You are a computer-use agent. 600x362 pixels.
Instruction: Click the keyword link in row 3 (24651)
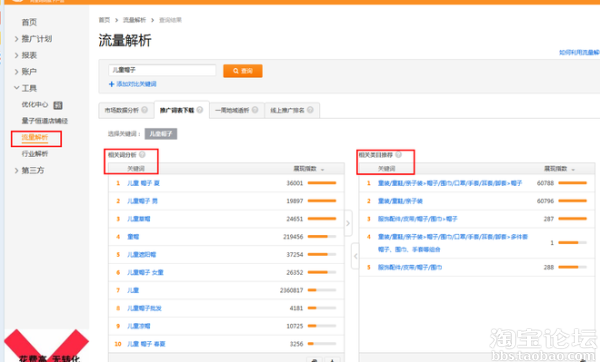139,219
